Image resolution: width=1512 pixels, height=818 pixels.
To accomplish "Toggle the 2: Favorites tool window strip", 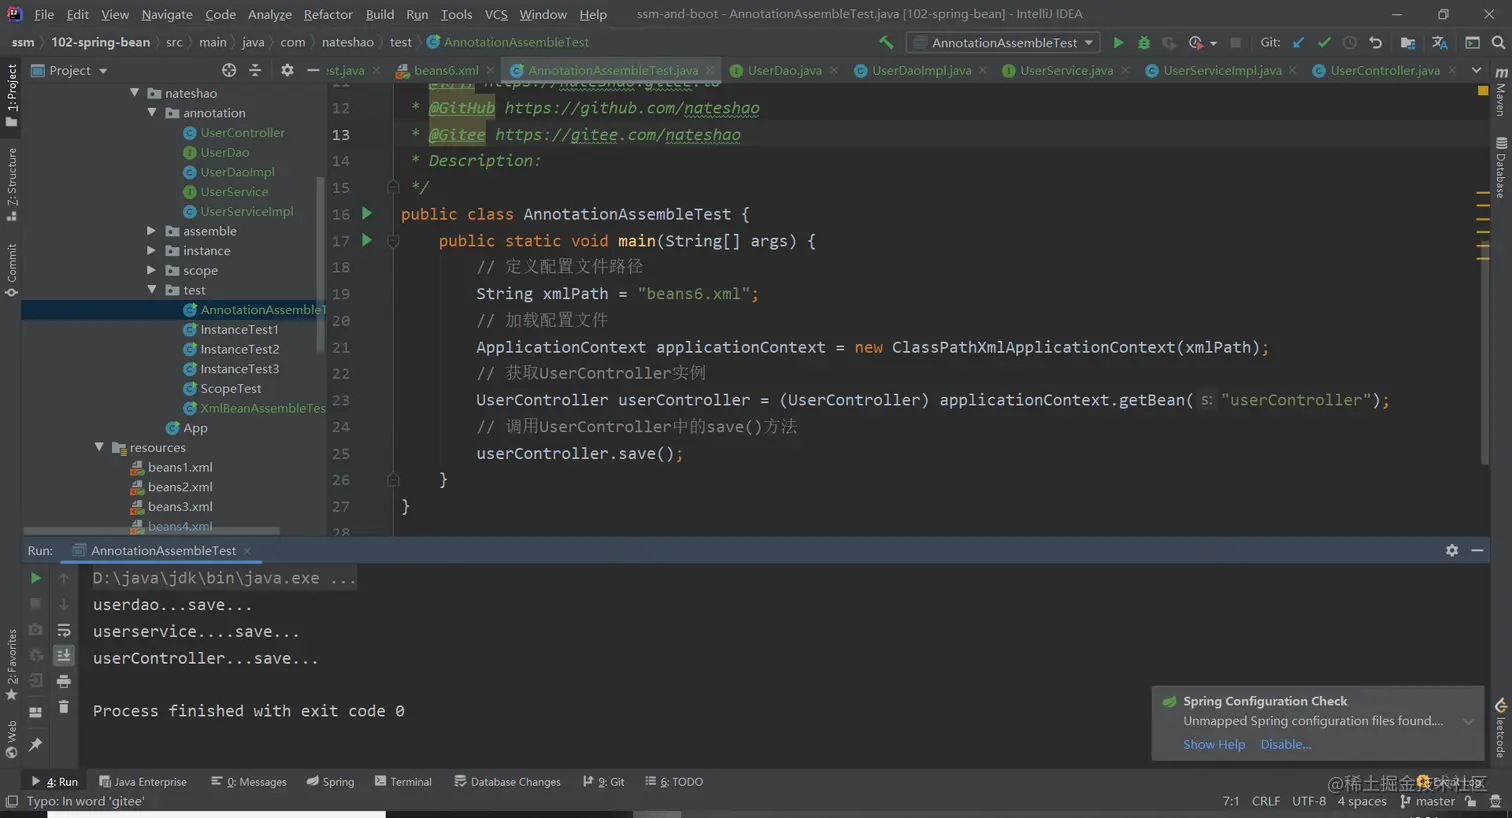I will click(12, 664).
